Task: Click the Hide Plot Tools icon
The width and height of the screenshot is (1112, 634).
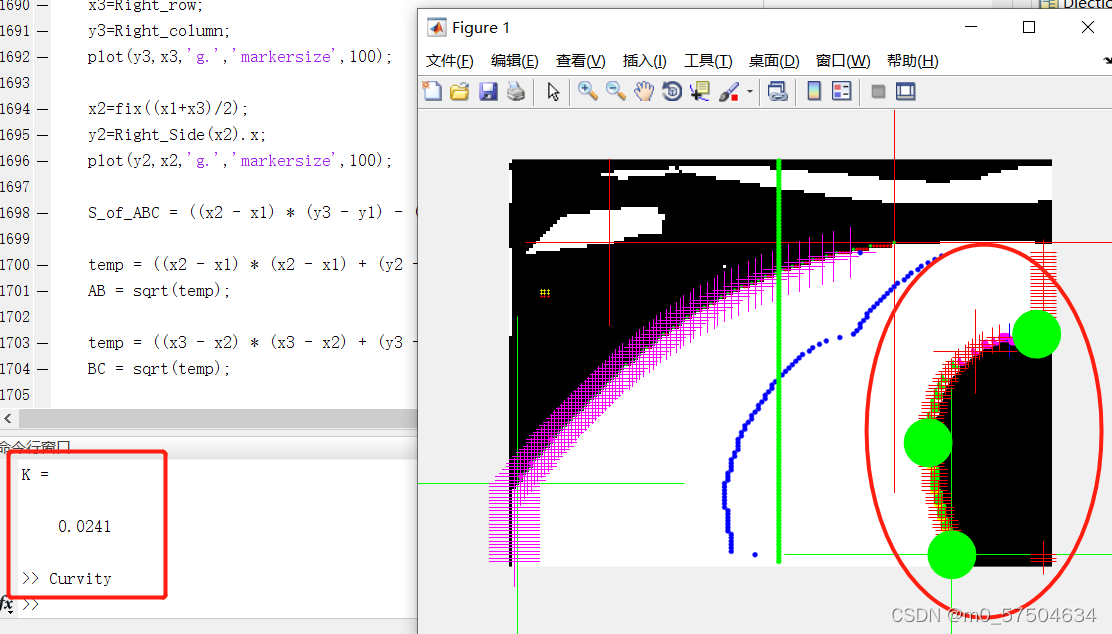Action: click(x=878, y=91)
